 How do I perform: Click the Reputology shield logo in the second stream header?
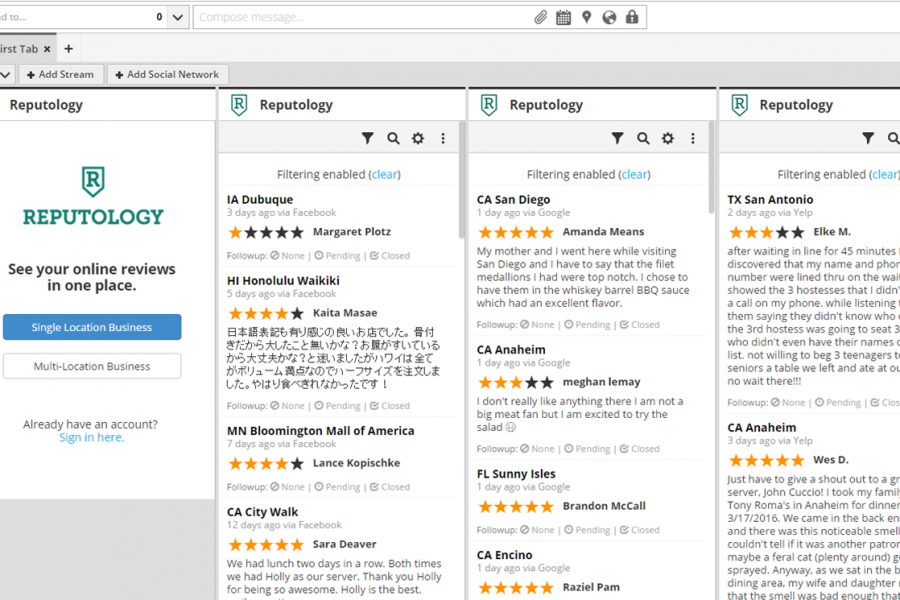pyautogui.click(x=239, y=105)
